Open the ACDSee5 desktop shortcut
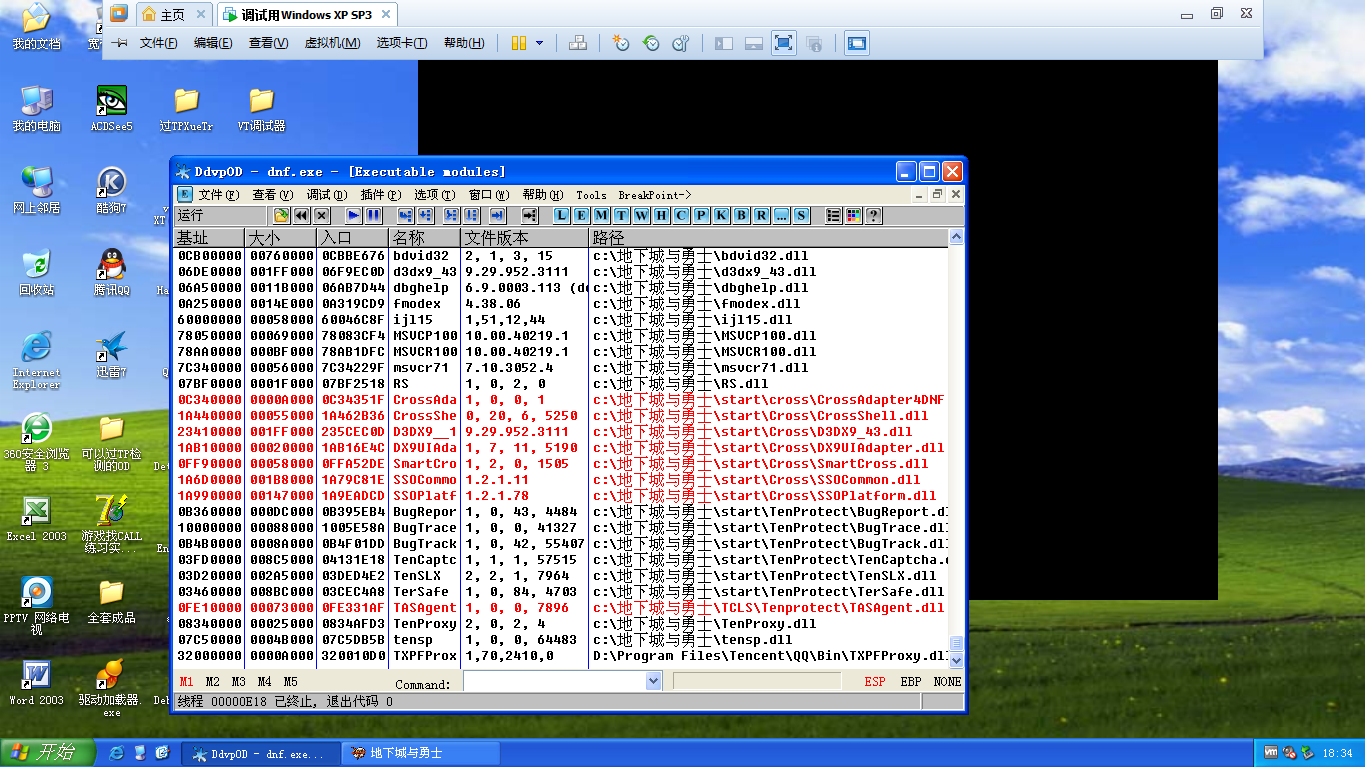The height and width of the screenshot is (767, 1365). pos(111,109)
